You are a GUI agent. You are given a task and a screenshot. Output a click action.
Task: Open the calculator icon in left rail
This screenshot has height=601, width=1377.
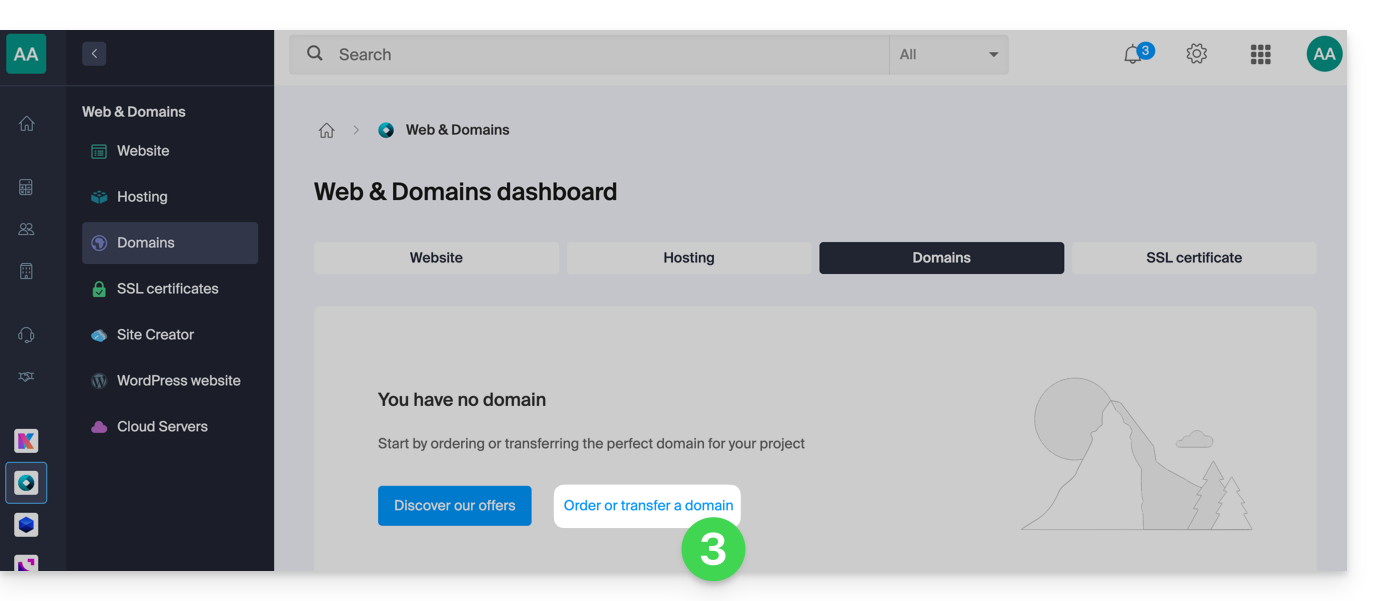tap(27, 187)
